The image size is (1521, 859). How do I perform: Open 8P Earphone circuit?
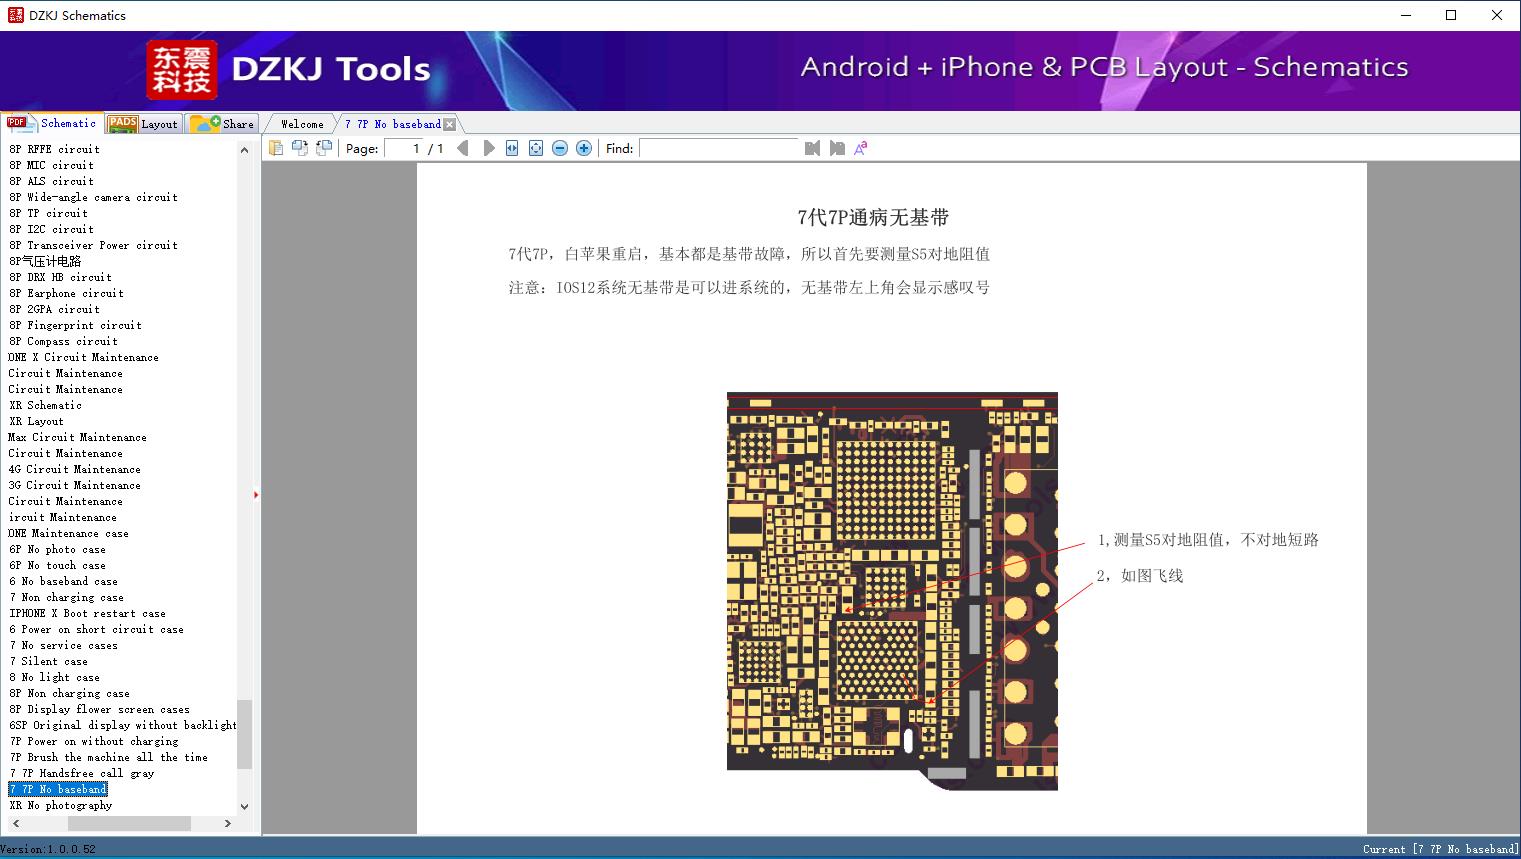[66, 293]
